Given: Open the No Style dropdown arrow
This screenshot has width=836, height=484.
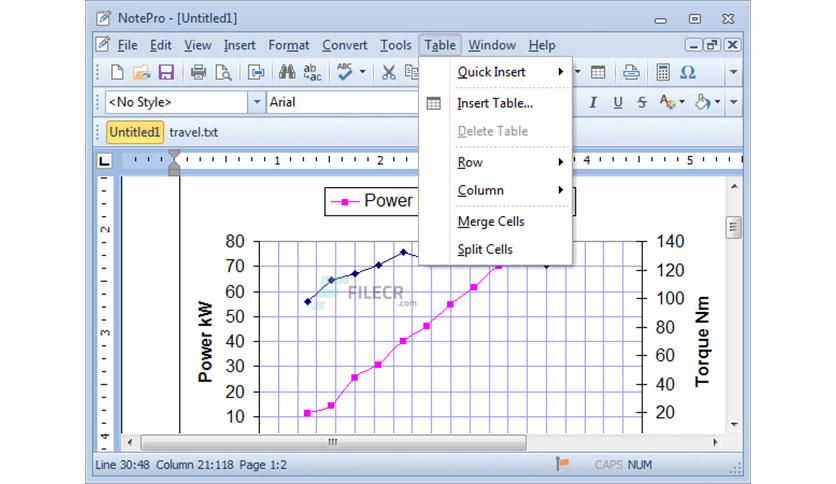Looking at the screenshot, I should point(256,102).
